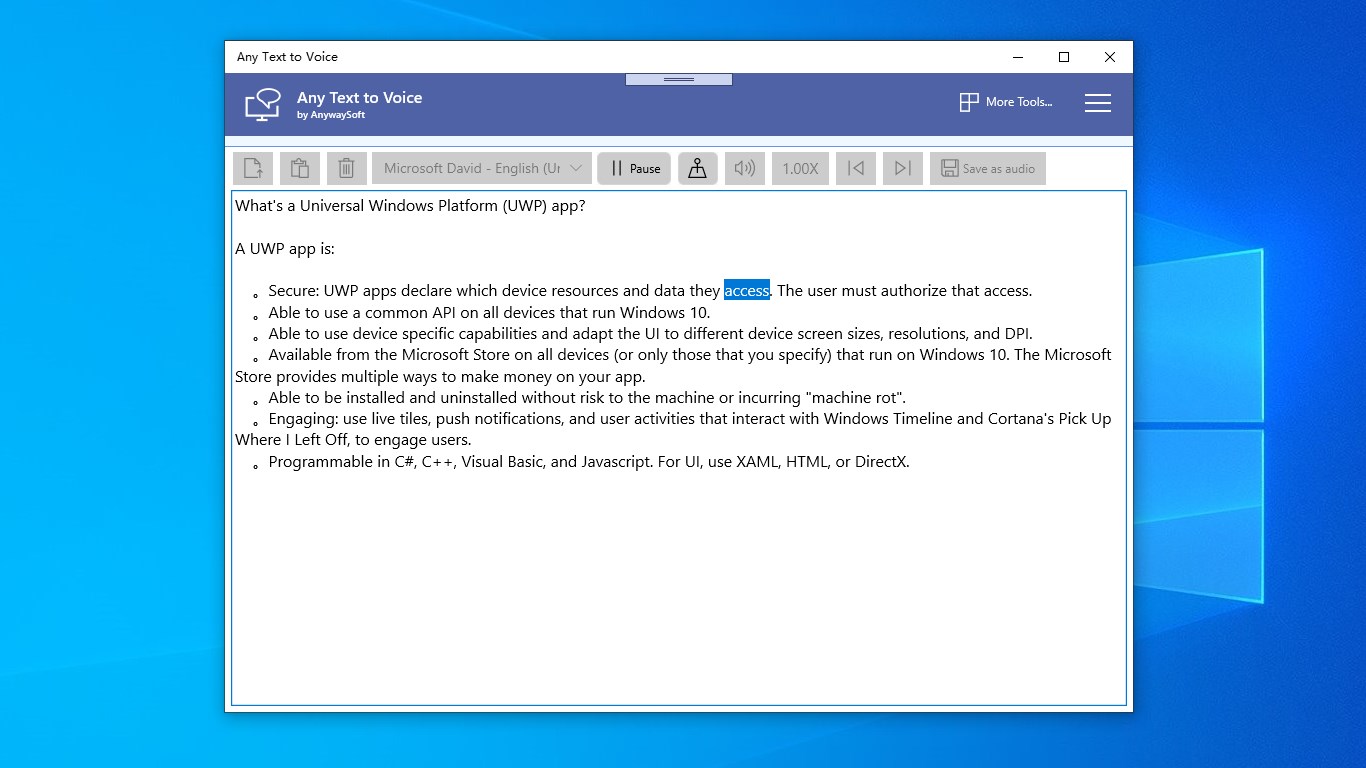This screenshot has width=1366, height=768.
Task: Paste clipboard text into the editor
Action: tap(300, 168)
